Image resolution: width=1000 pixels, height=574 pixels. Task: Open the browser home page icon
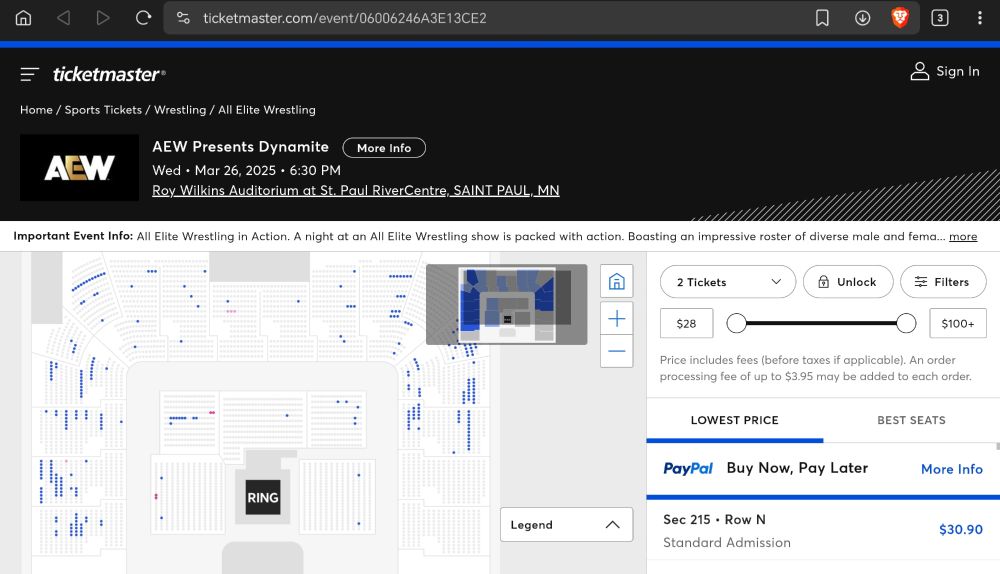coord(23,18)
